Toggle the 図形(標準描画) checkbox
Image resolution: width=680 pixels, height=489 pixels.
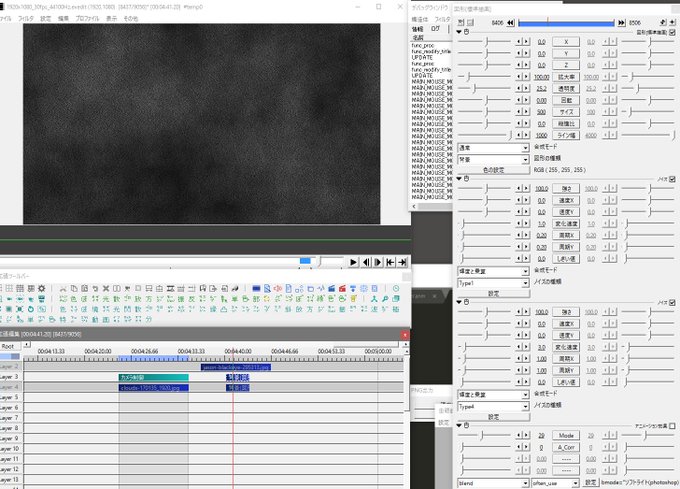coord(672,33)
